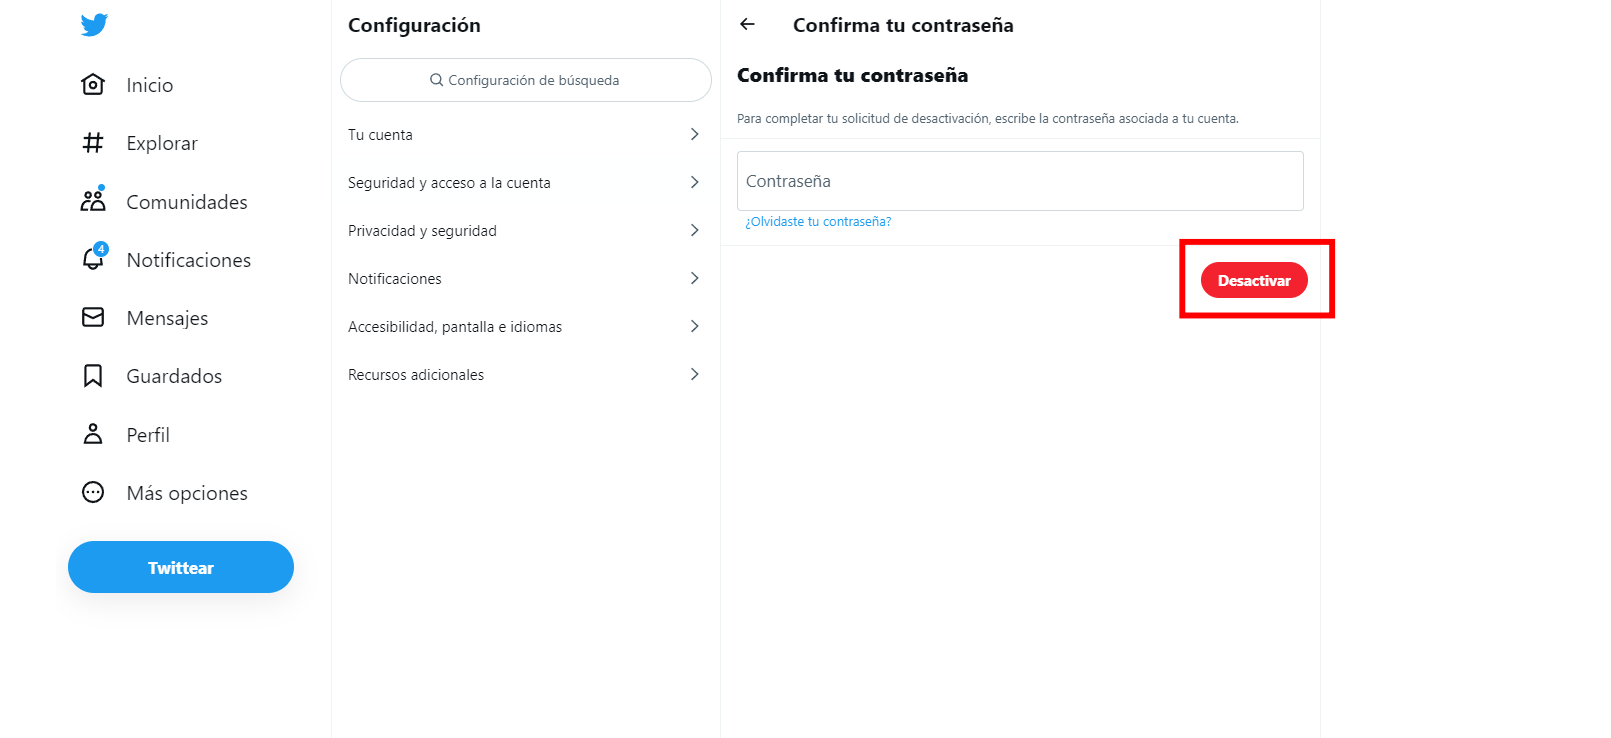Click the Explorar hashtag icon
The height and width of the screenshot is (738, 1611).
(93, 143)
